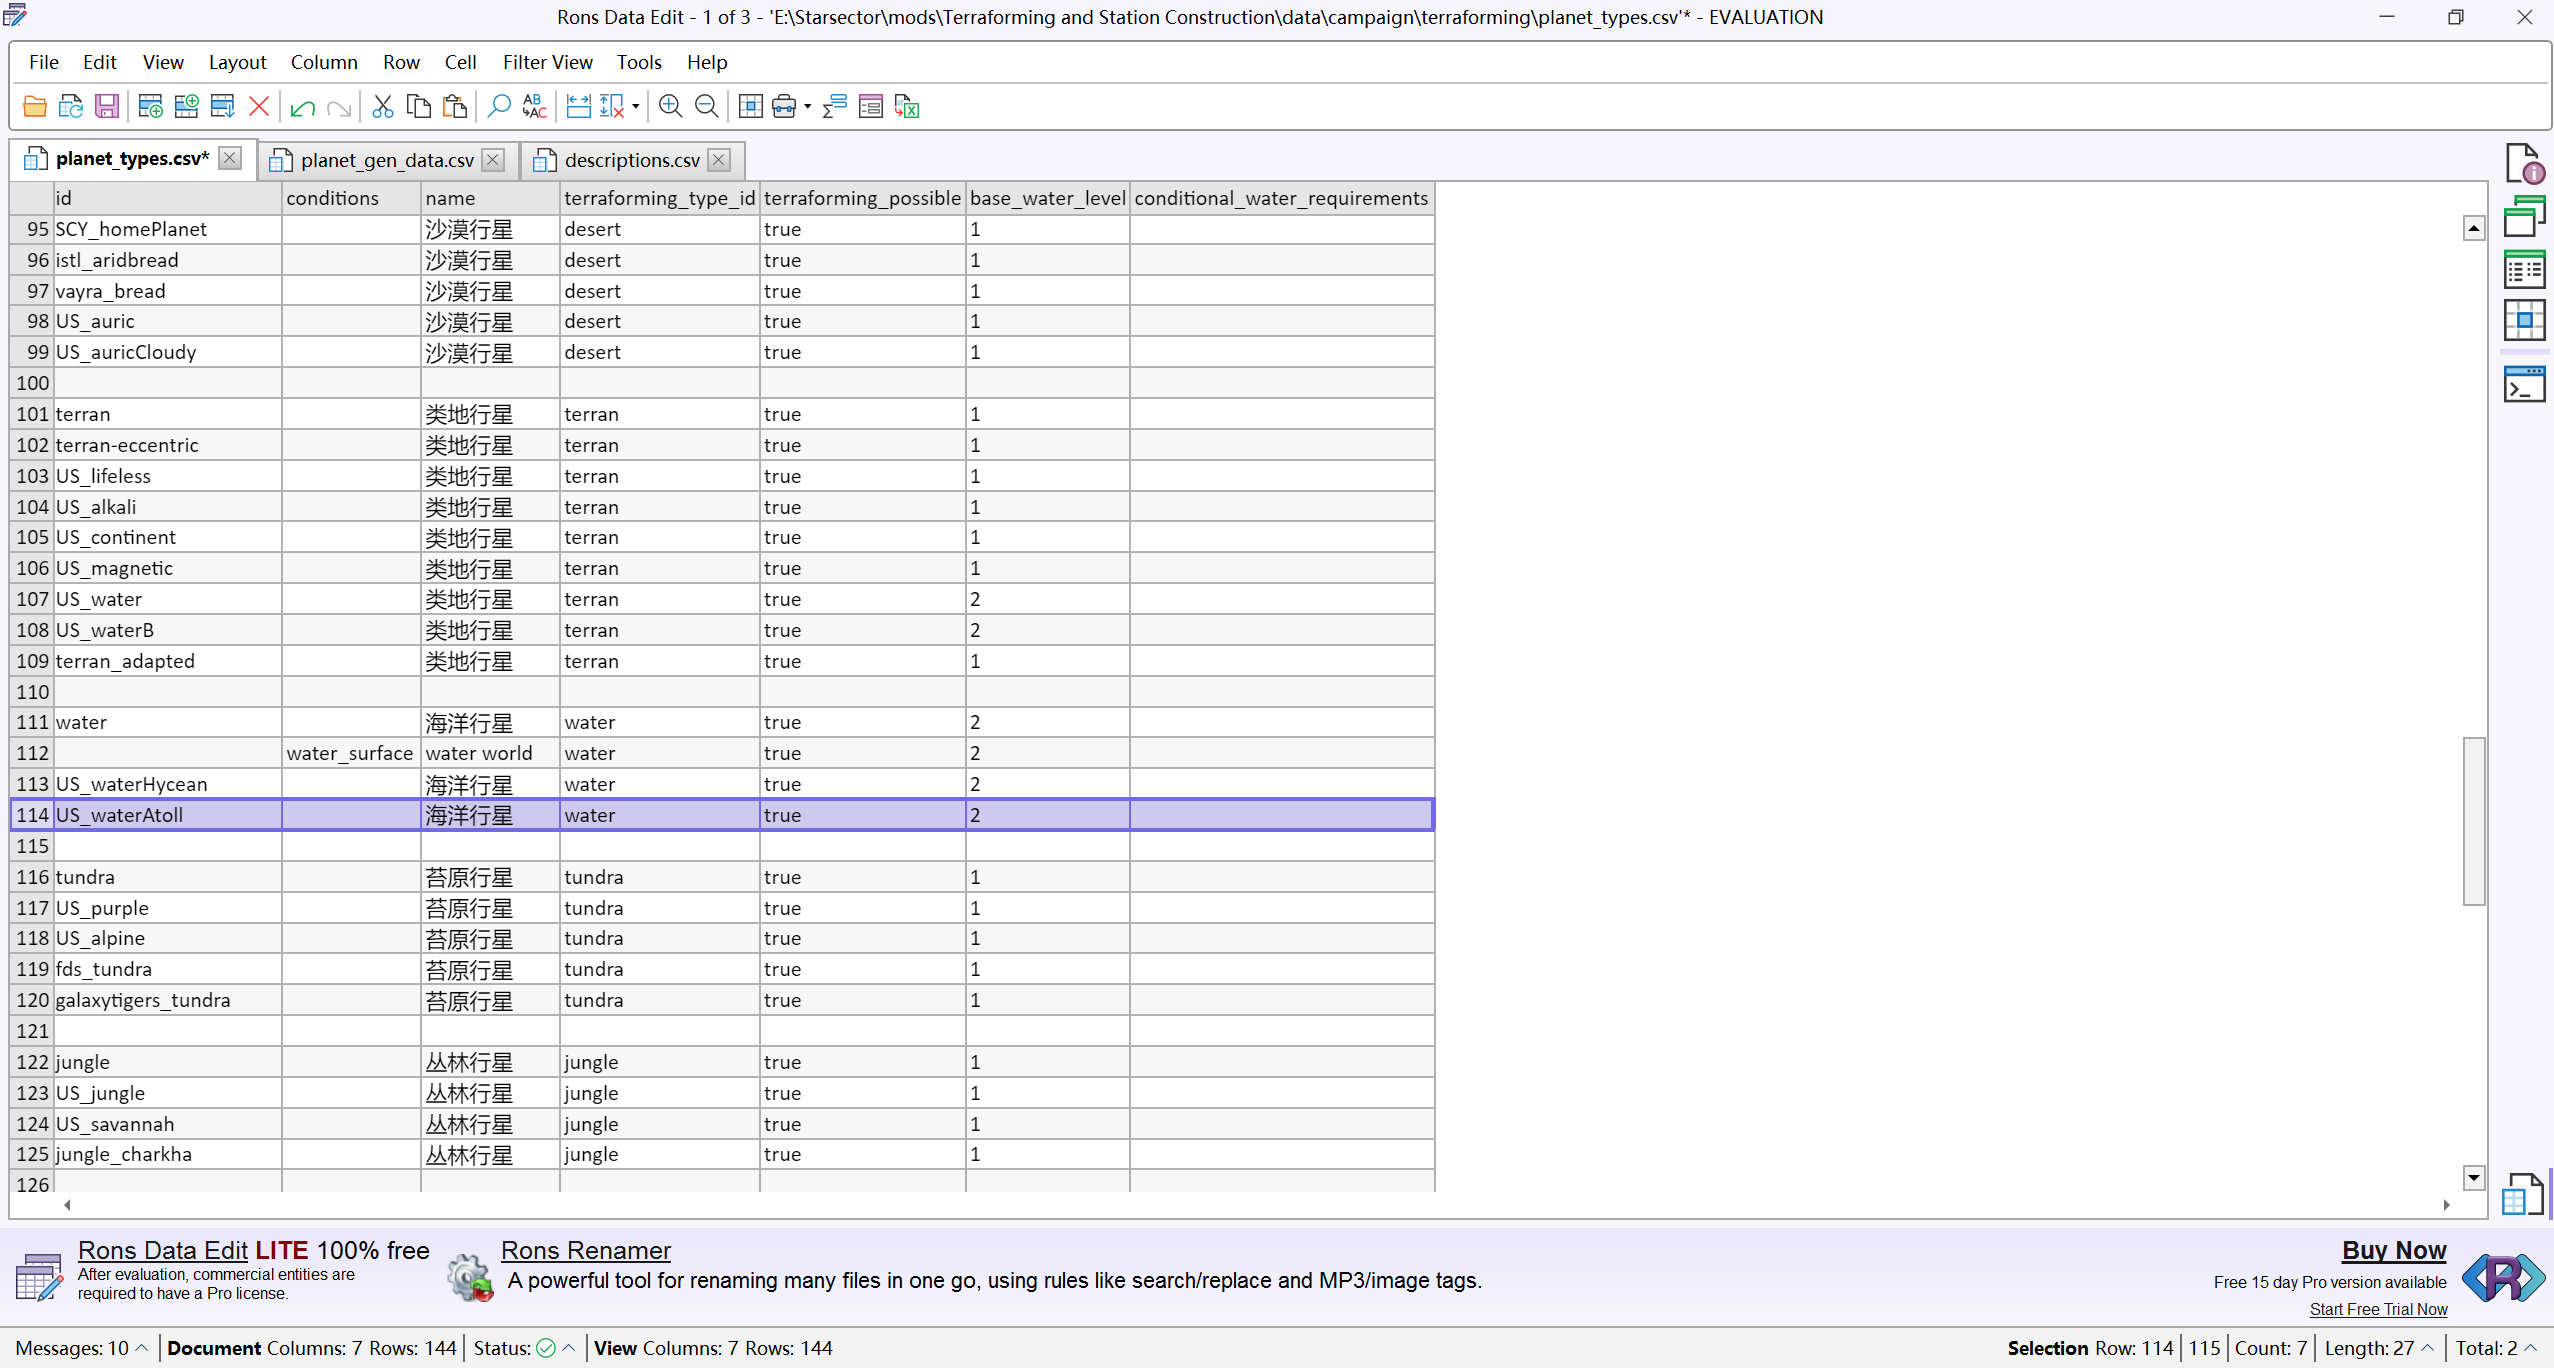Click the Cut scissors icon
2554x1368 pixels.
[382, 106]
